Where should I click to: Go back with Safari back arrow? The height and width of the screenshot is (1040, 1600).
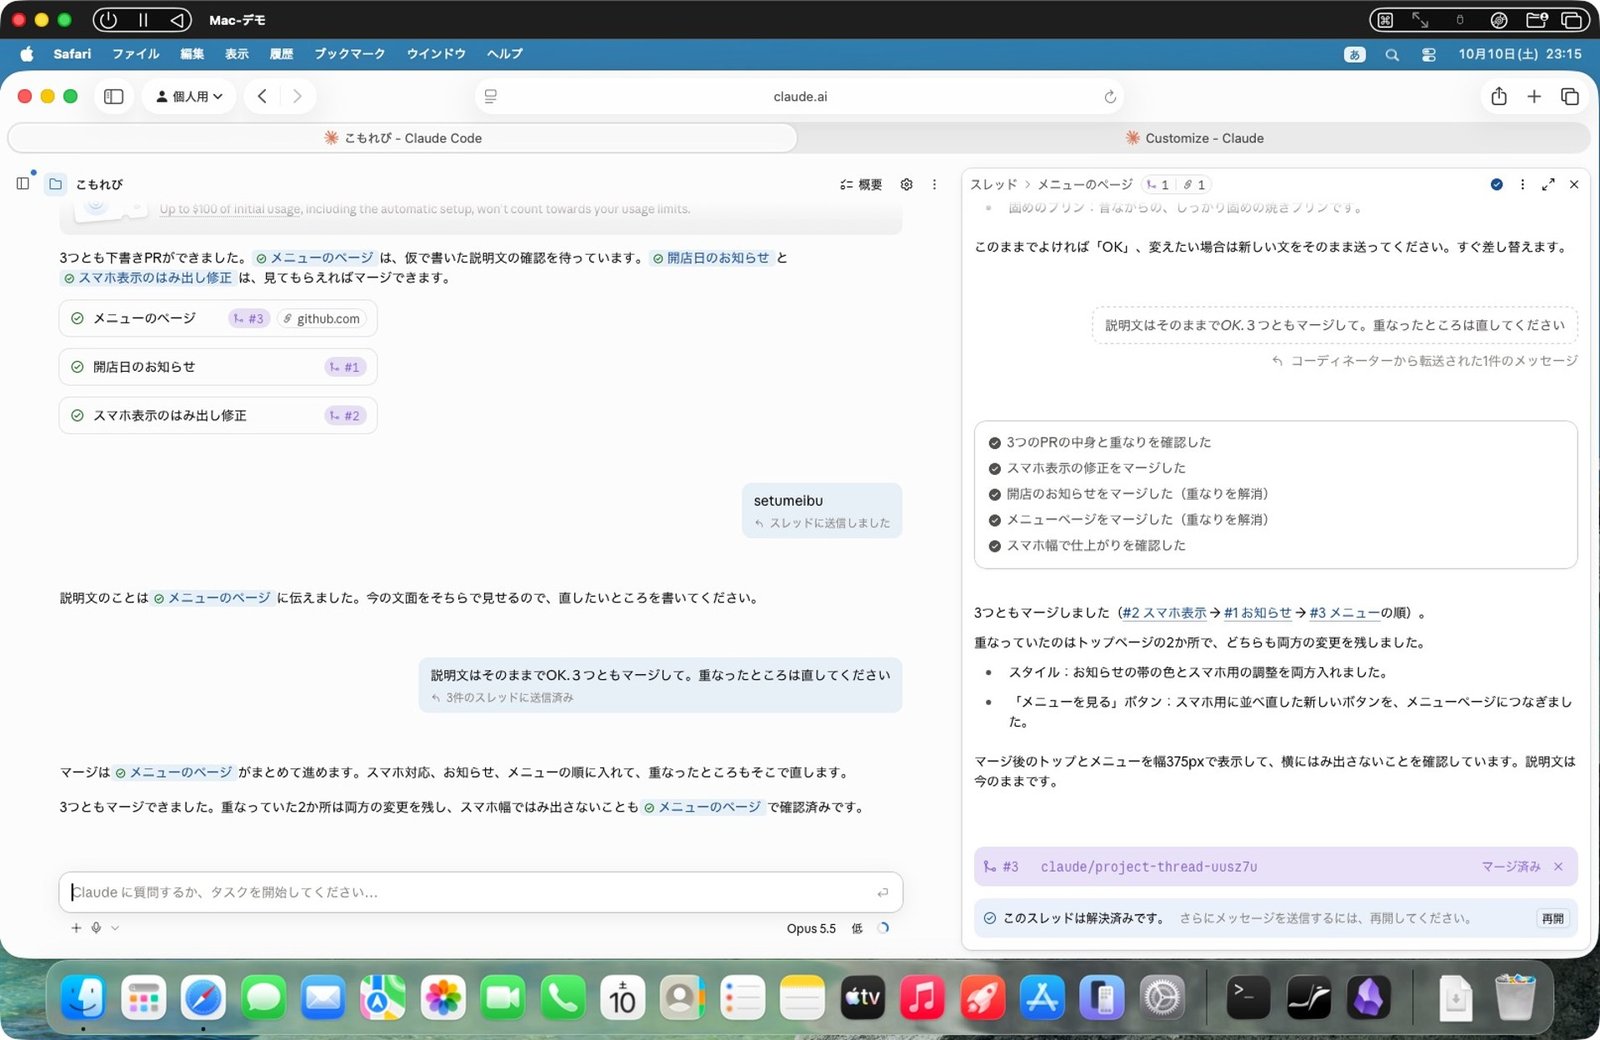point(262,96)
